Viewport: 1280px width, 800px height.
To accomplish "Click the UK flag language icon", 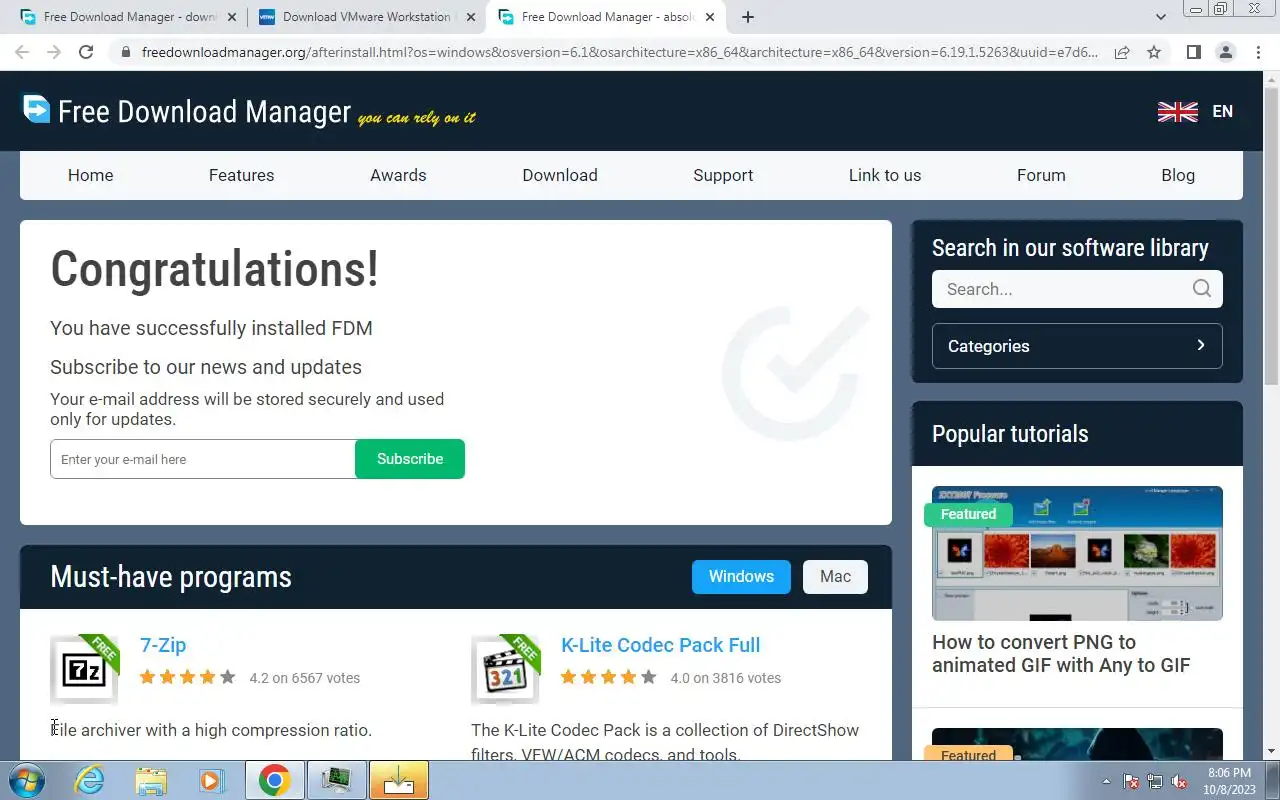I will (1177, 112).
